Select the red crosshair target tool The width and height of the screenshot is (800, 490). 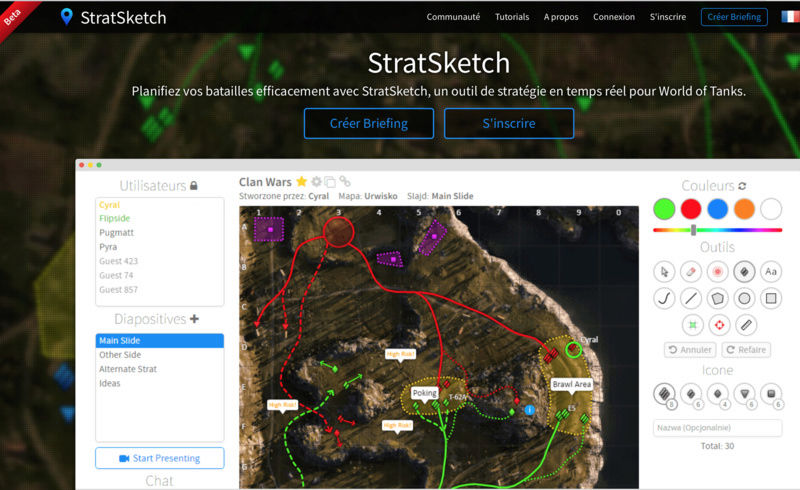[719, 325]
